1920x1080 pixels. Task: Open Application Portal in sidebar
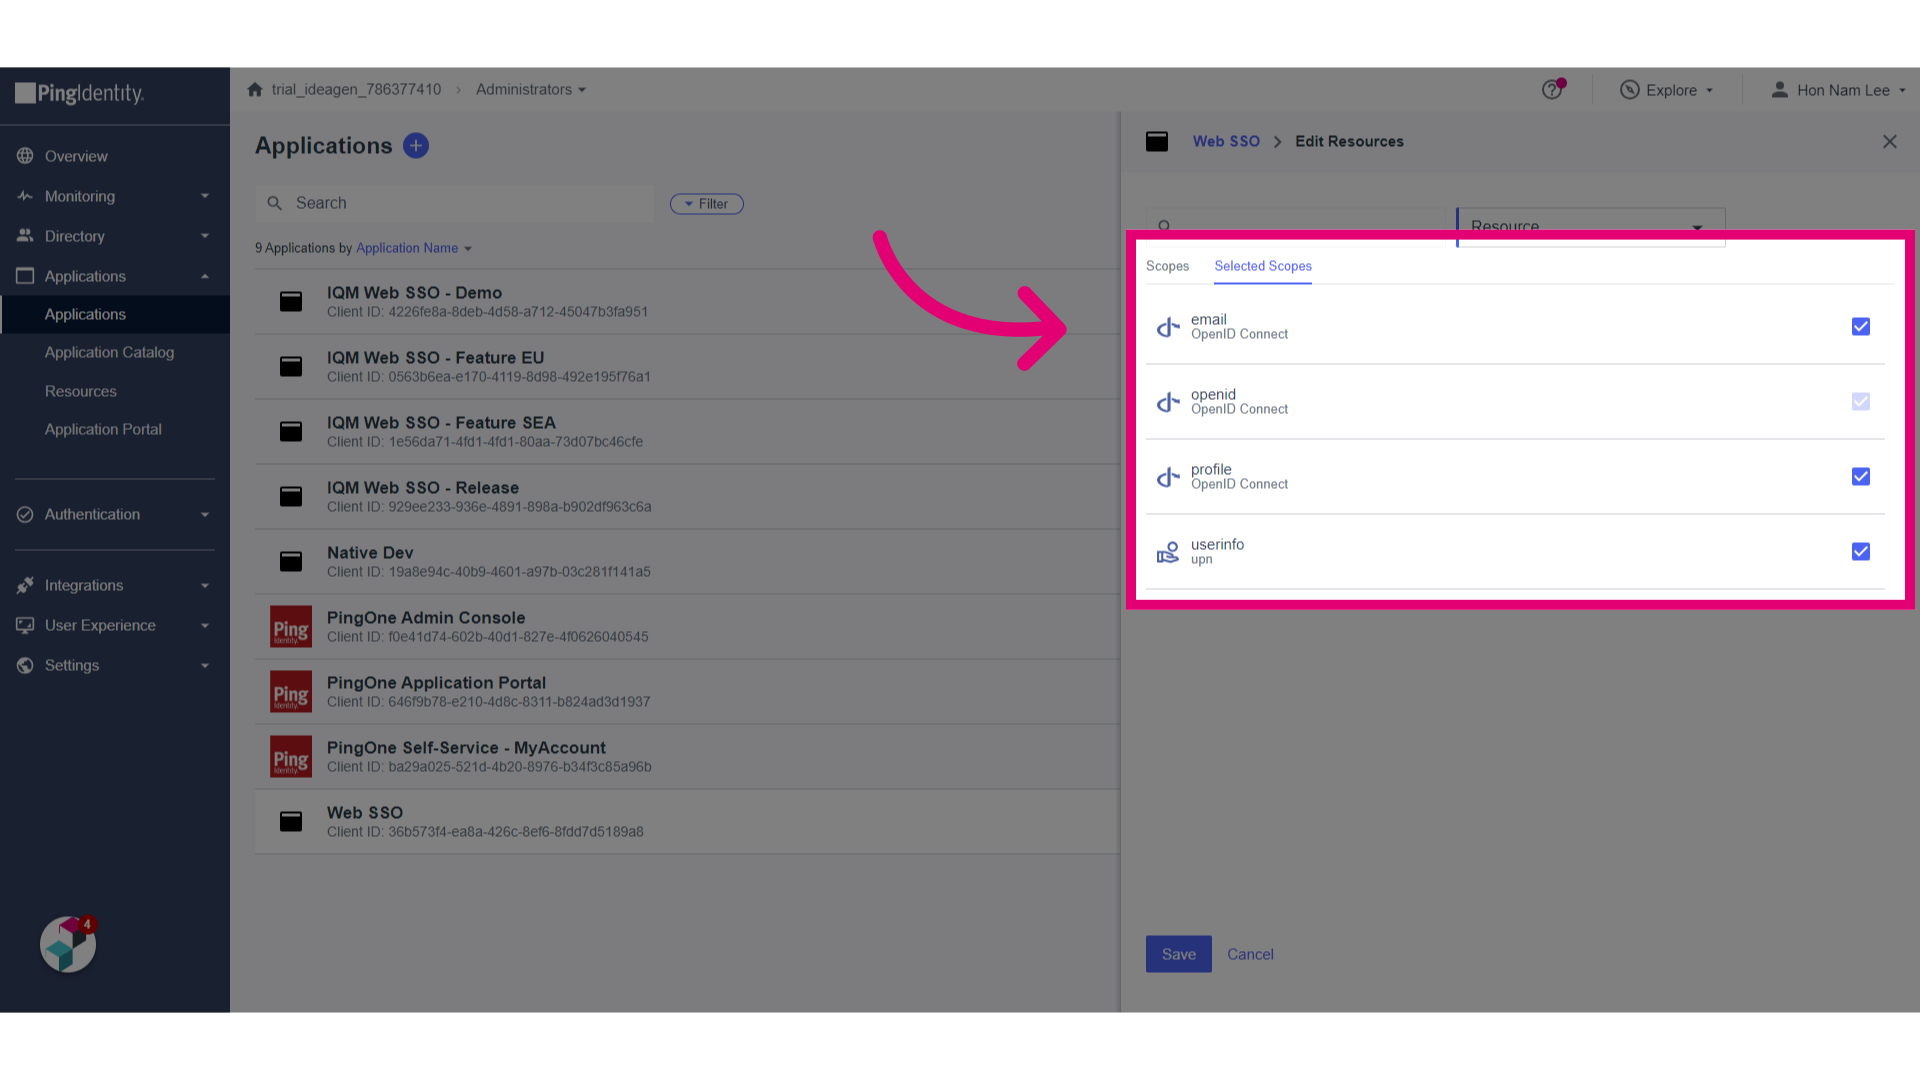click(x=103, y=429)
